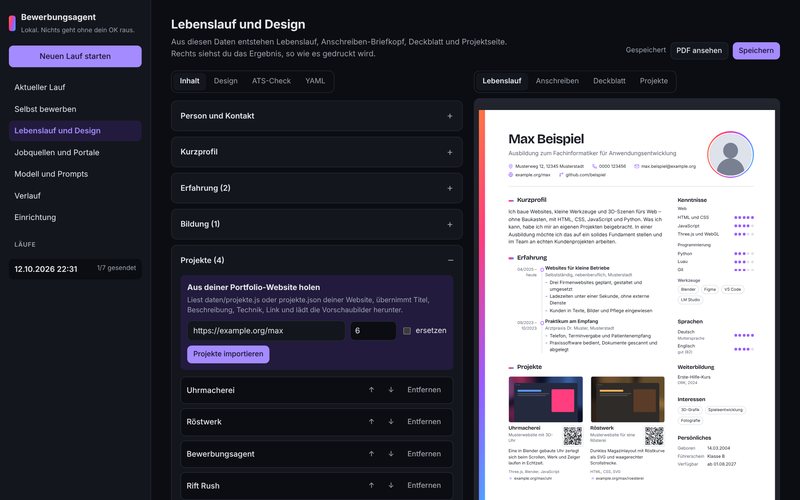Remove the Bewerbungsagent project
The width and height of the screenshot is (800, 500).
coord(424,454)
